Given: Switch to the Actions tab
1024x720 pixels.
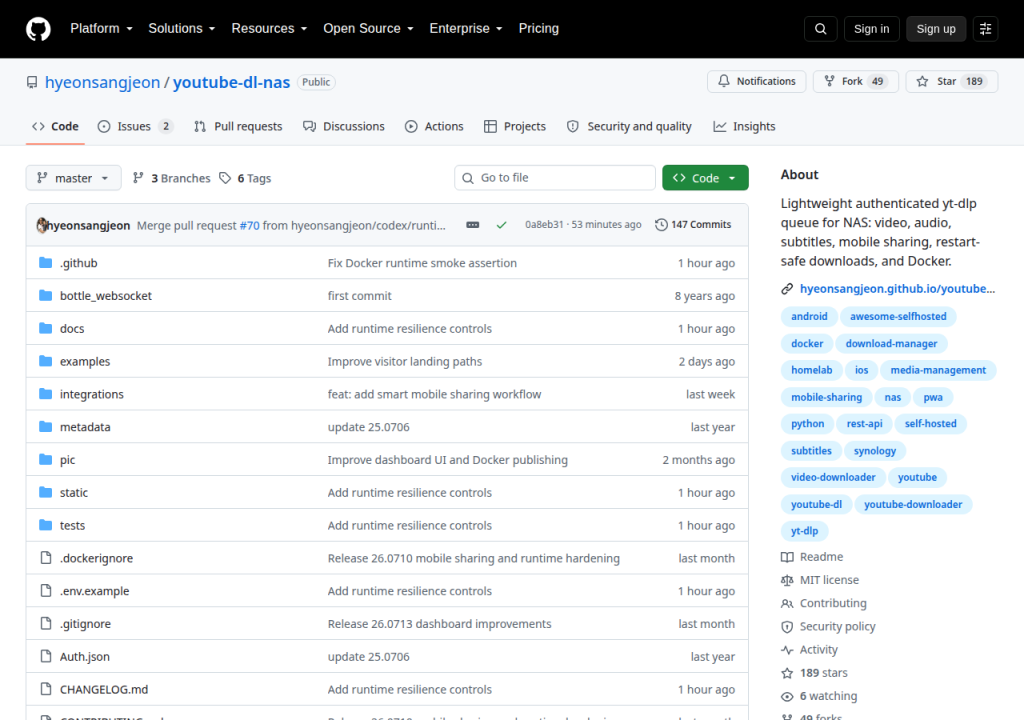Looking at the screenshot, I should click(434, 127).
